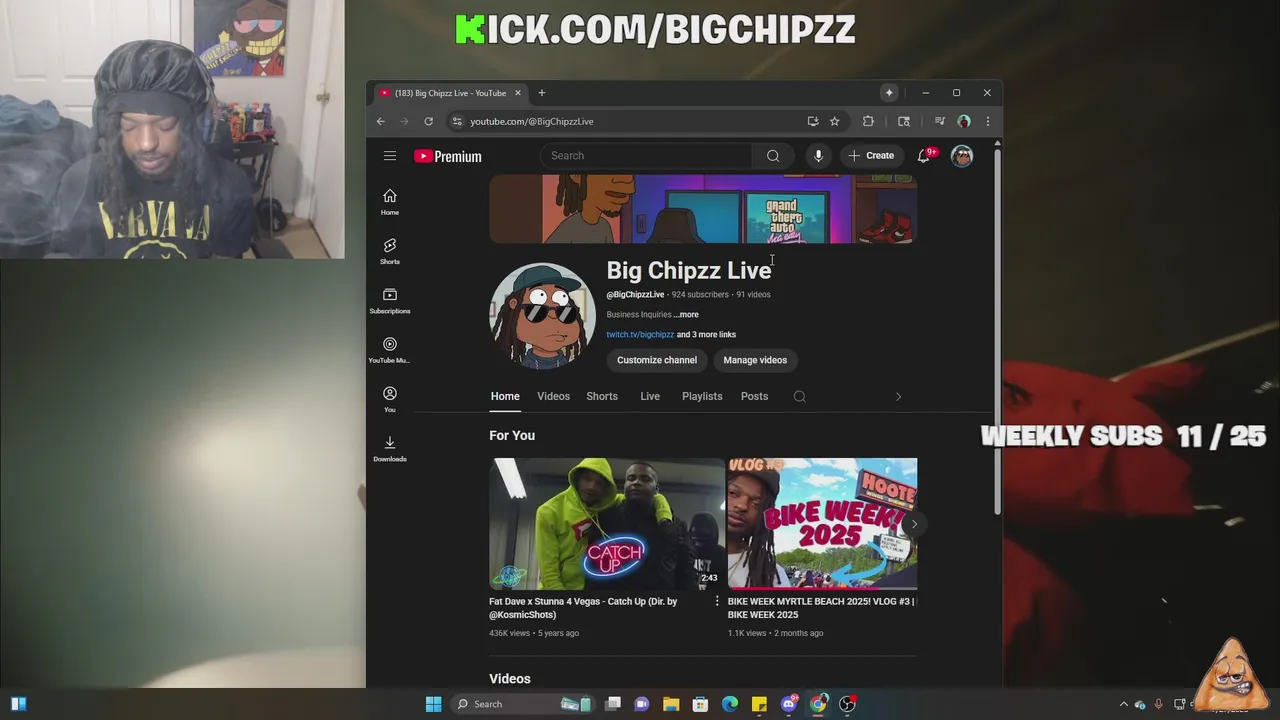Show the 3 more links popup
This screenshot has width=1280, height=720.
(x=706, y=335)
